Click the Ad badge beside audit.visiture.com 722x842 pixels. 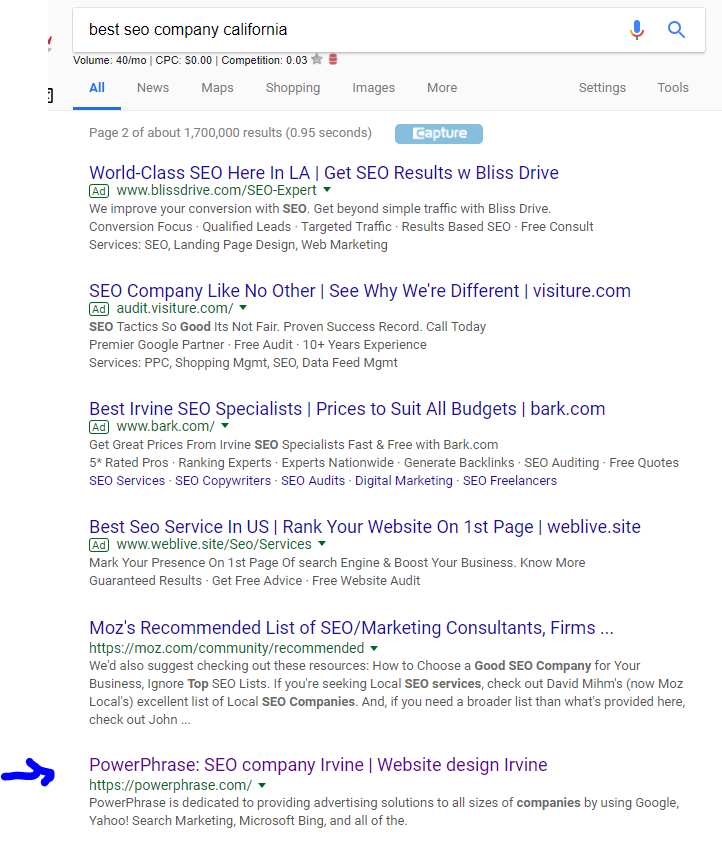[99, 309]
